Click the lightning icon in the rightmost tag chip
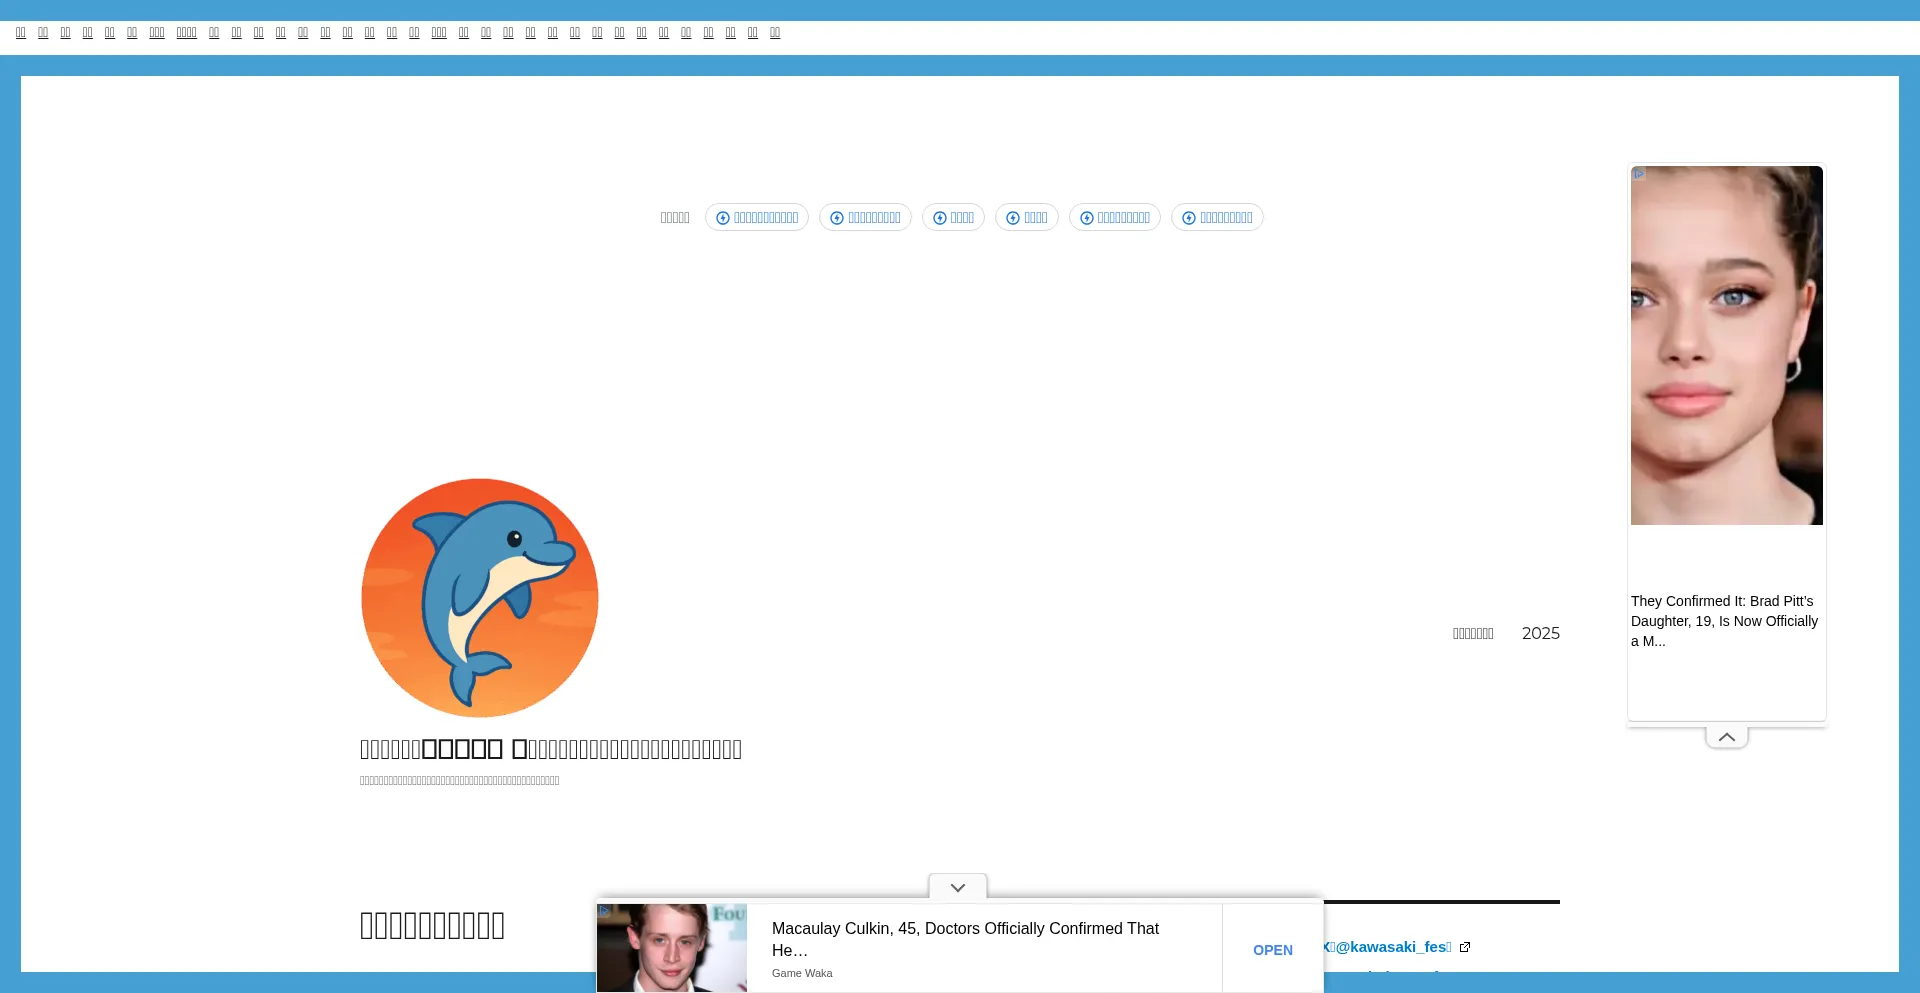 coord(1189,218)
